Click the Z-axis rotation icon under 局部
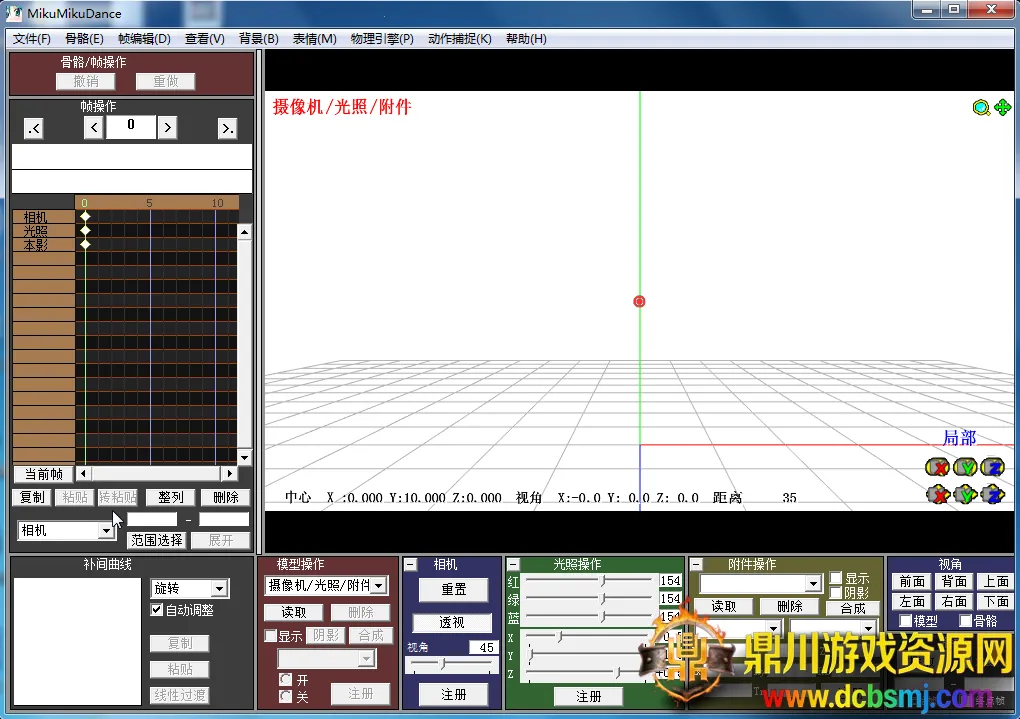Image resolution: width=1020 pixels, height=719 pixels. pyautogui.click(x=992, y=467)
